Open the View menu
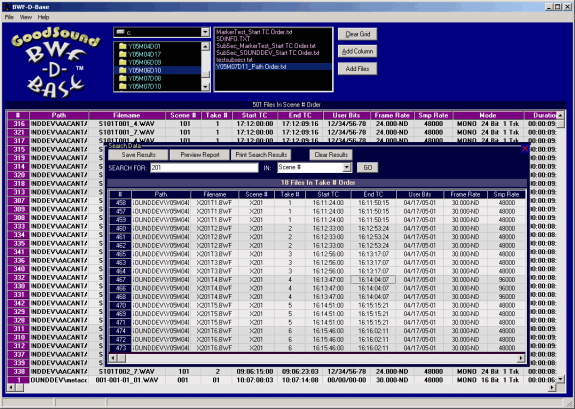 pyautogui.click(x=26, y=17)
